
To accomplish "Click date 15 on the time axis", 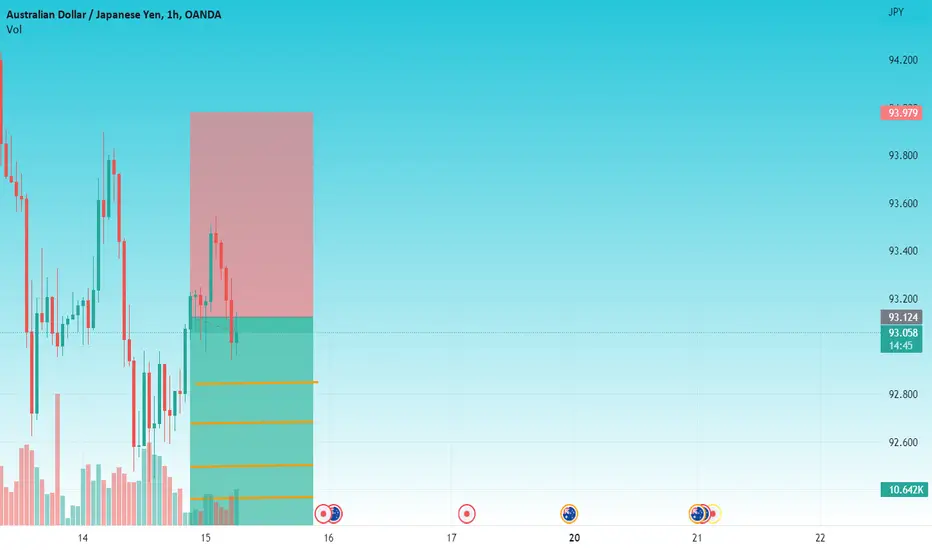I will point(206,538).
